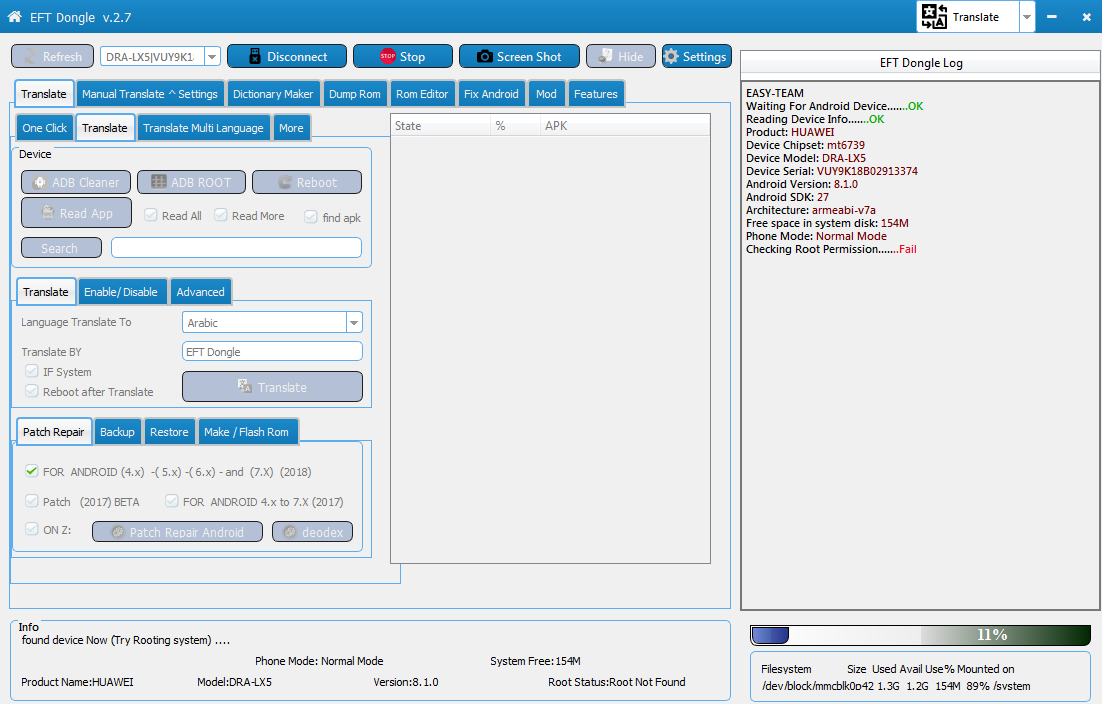The width and height of the screenshot is (1102, 704).
Task: Toggle the ON Z: checkbox
Action: tap(32, 529)
